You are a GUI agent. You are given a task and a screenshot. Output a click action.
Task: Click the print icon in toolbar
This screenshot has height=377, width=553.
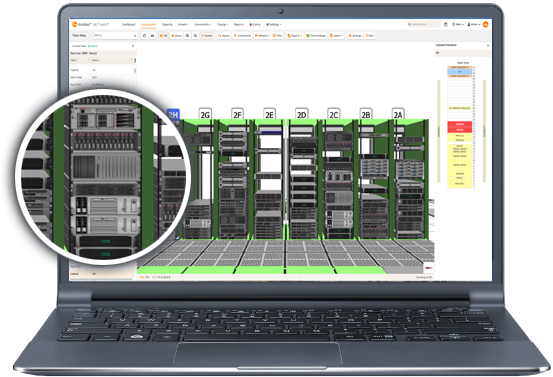tap(152, 36)
